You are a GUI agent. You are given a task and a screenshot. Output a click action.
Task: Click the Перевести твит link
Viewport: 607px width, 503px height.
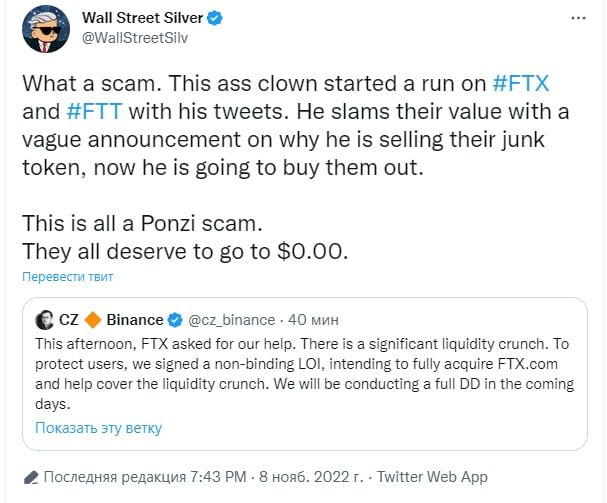(69, 276)
